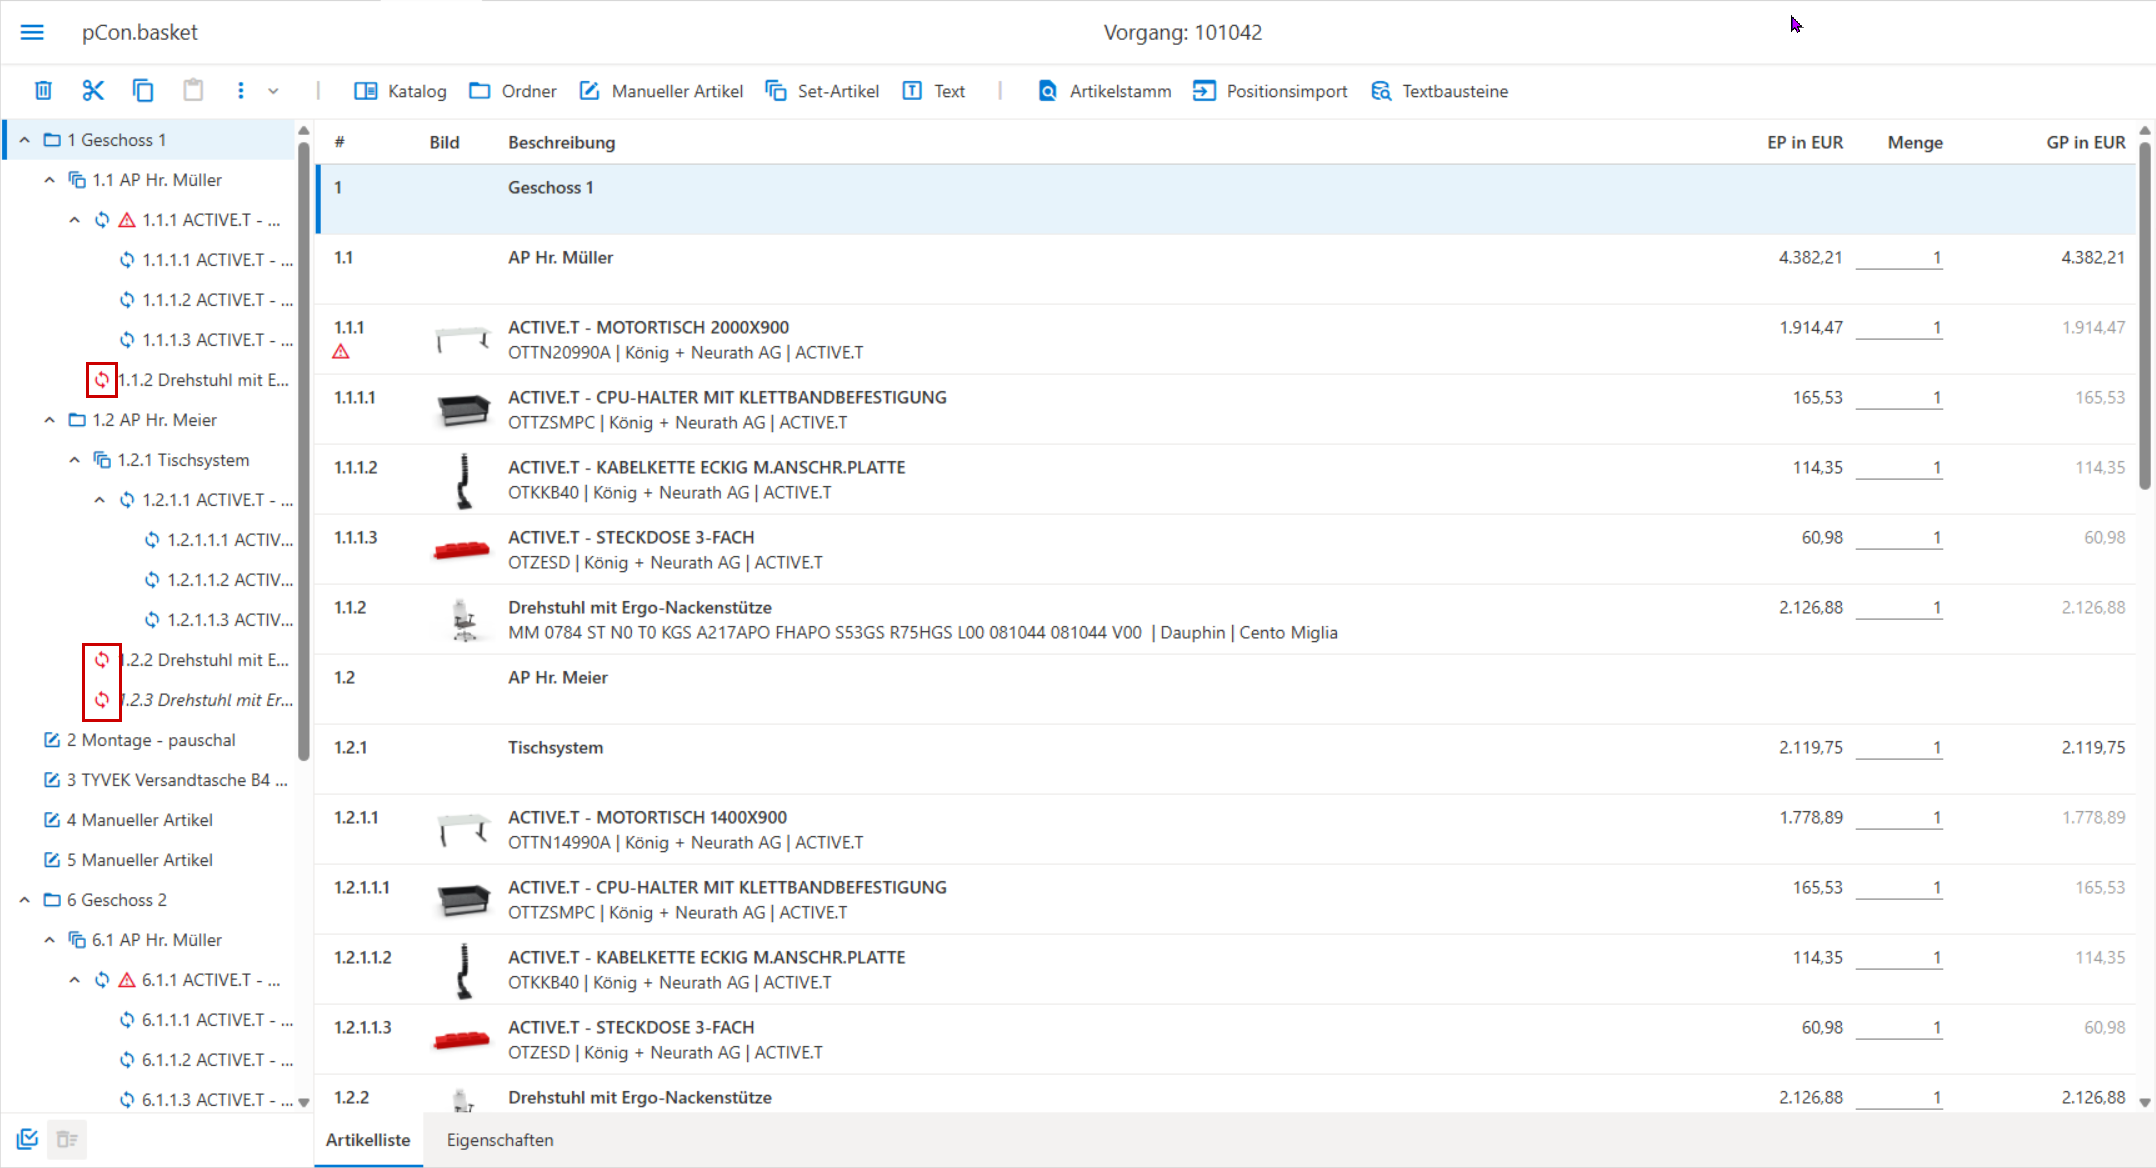
Task: Click the CPU-Halter image in row 1.1.1.1
Action: coord(463,409)
